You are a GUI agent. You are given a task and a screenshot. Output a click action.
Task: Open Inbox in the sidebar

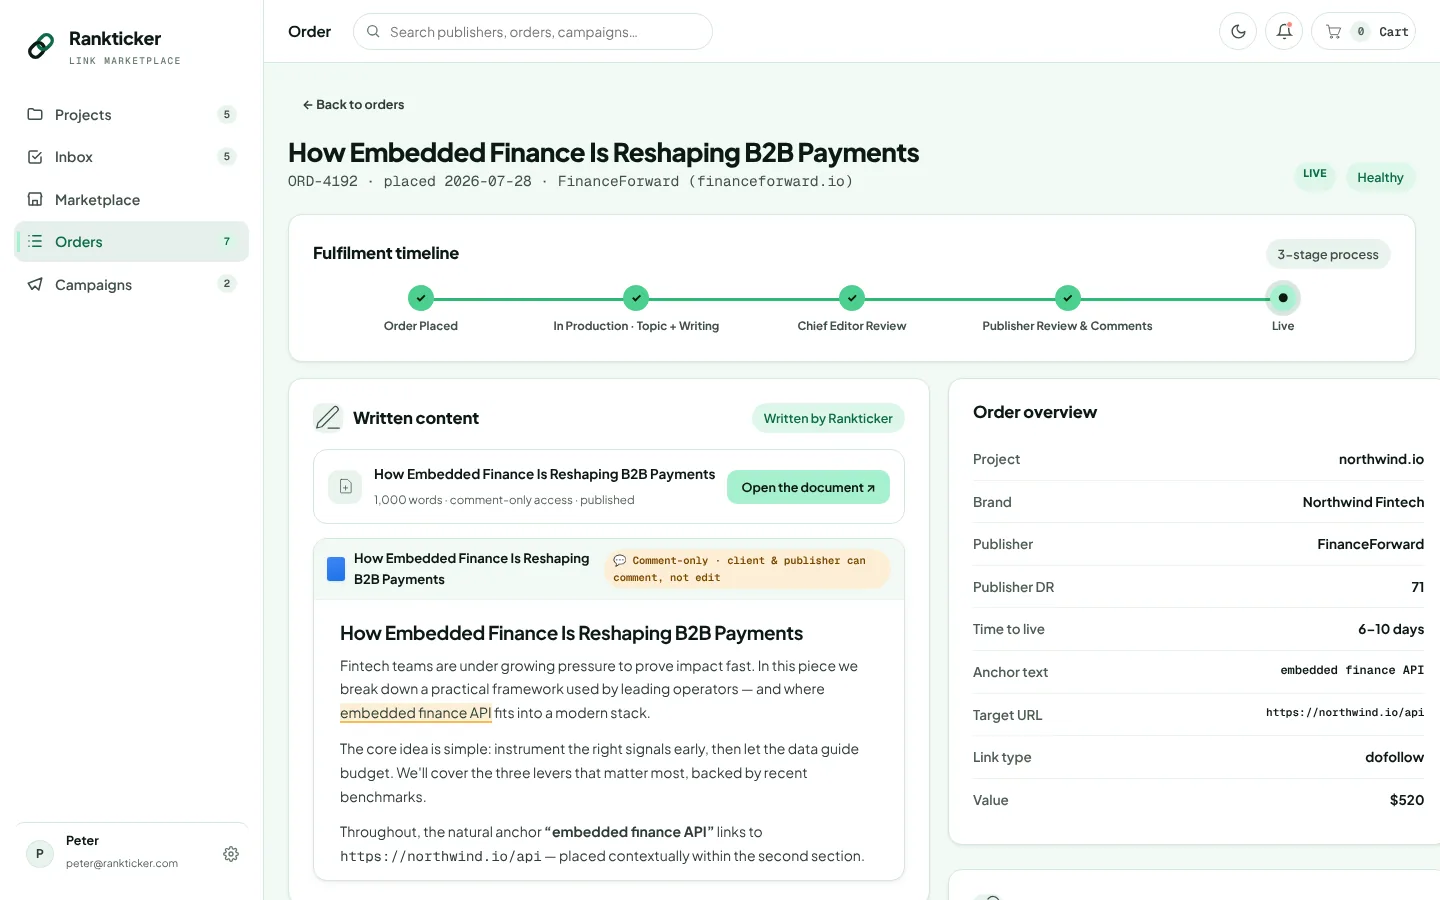[131, 157]
